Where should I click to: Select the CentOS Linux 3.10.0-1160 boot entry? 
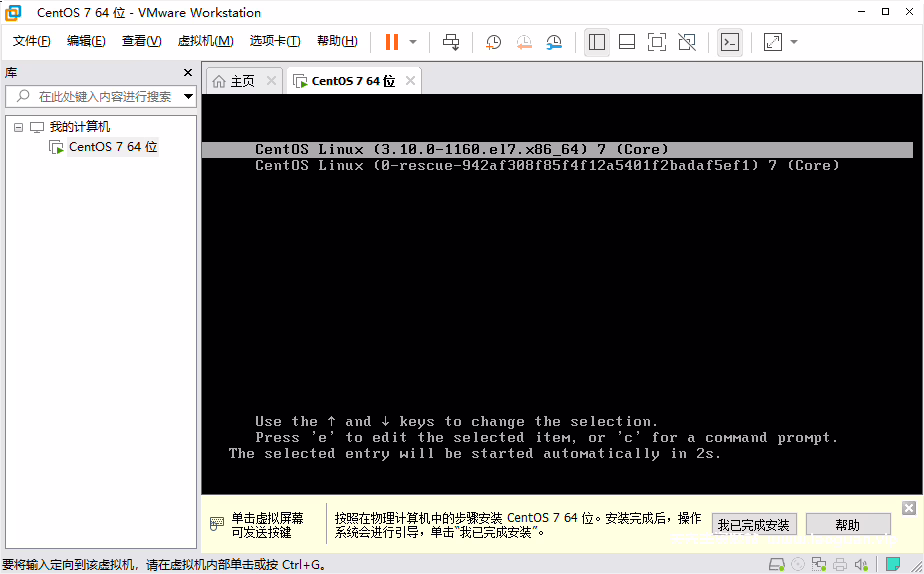[x=557, y=150]
